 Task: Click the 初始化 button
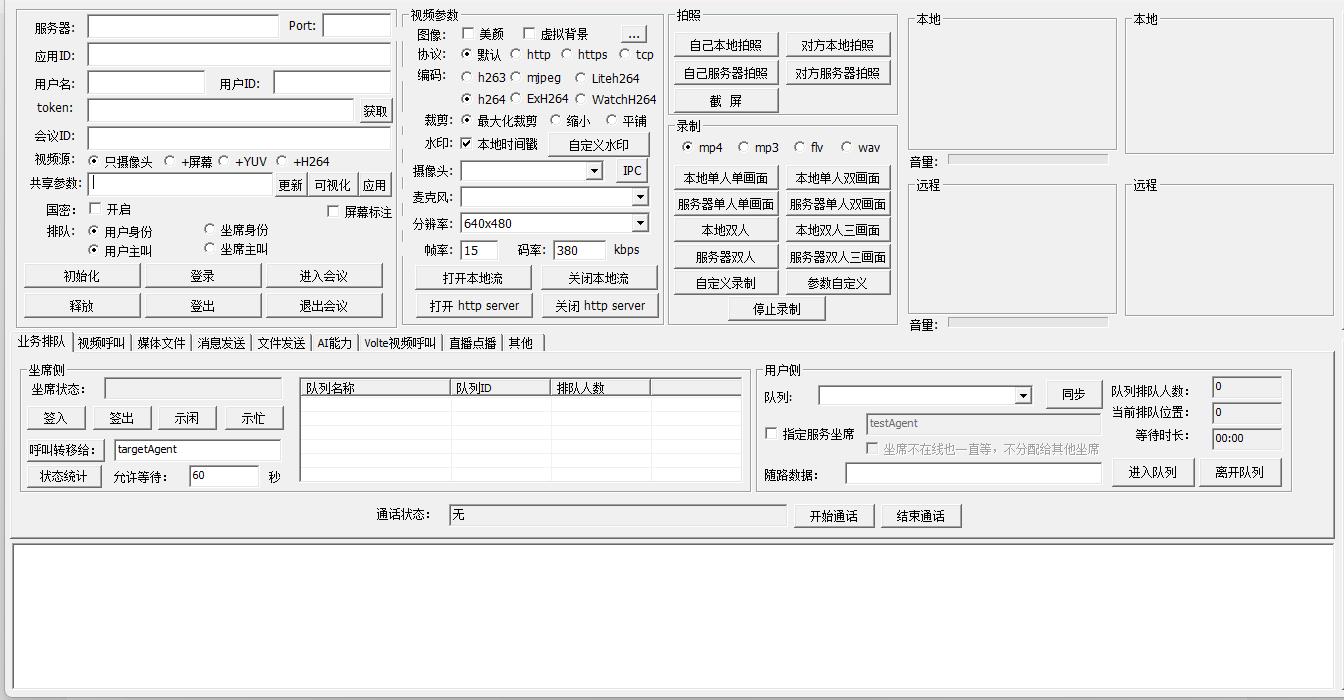pyautogui.click(x=82, y=276)
